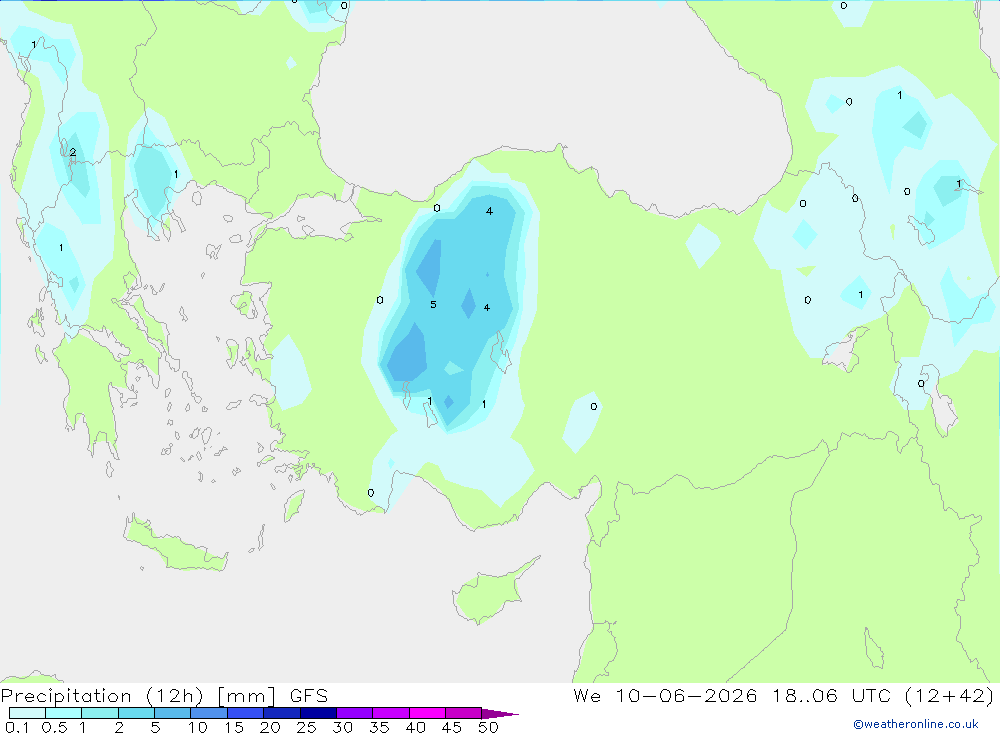This screenshot has height=733, width=1000.
Task: Select the 2–5 mm legend color swatch
Action: 136,713
